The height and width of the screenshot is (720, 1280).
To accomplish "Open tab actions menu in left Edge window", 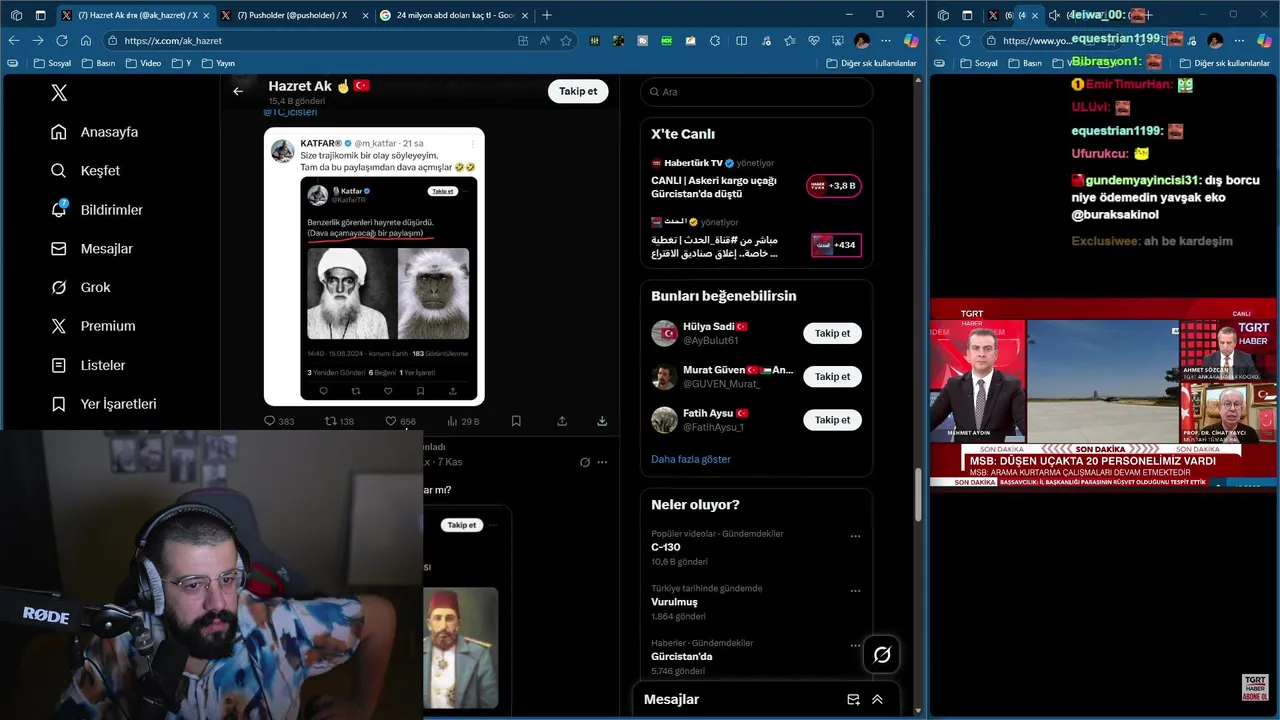I will click(x=40, y=15).
